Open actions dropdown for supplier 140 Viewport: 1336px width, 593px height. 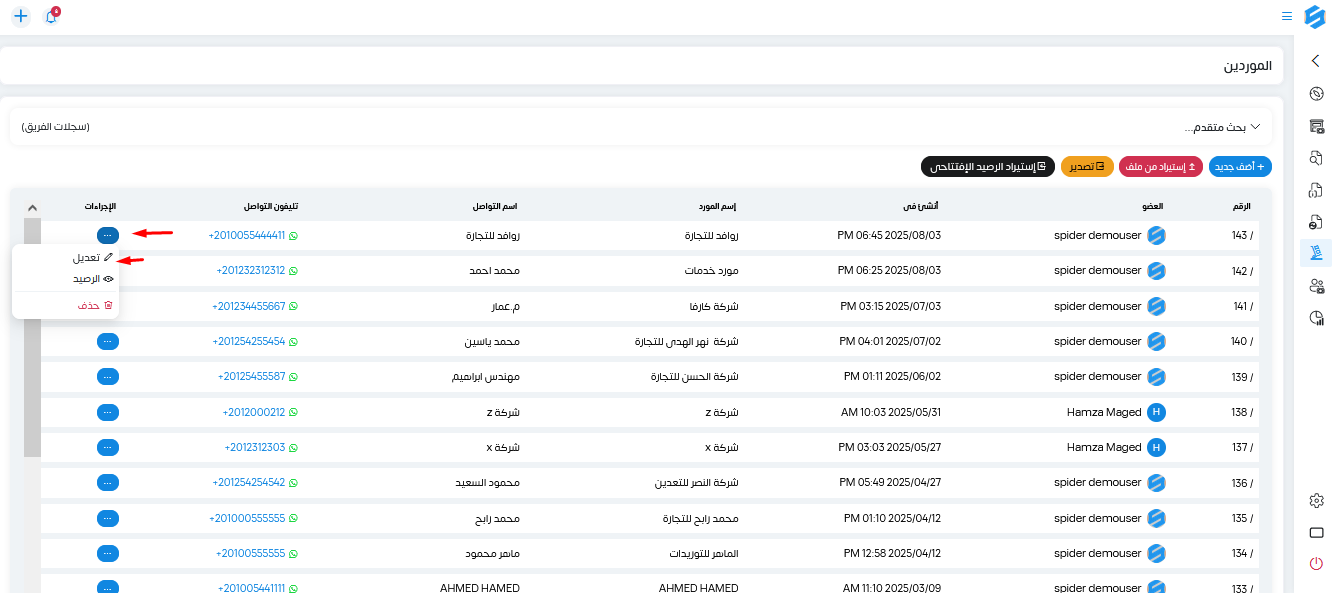108,341
